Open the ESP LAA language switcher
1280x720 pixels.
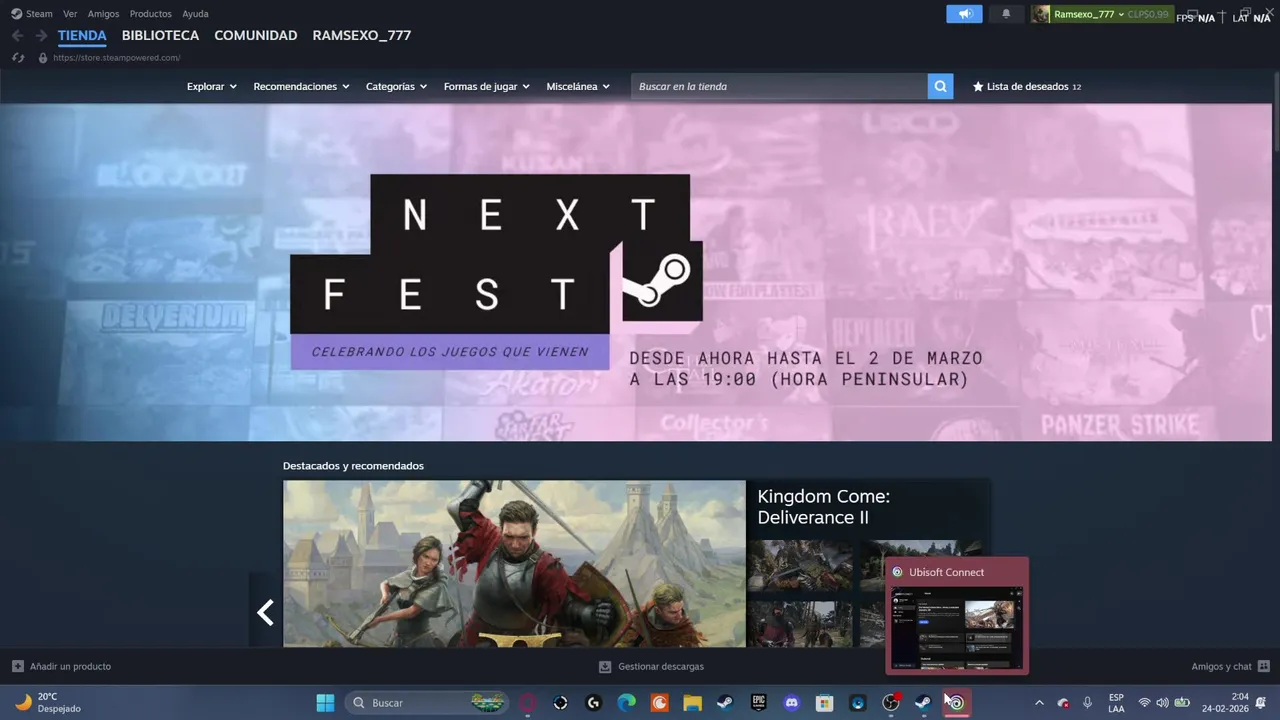click(1116, 703)
